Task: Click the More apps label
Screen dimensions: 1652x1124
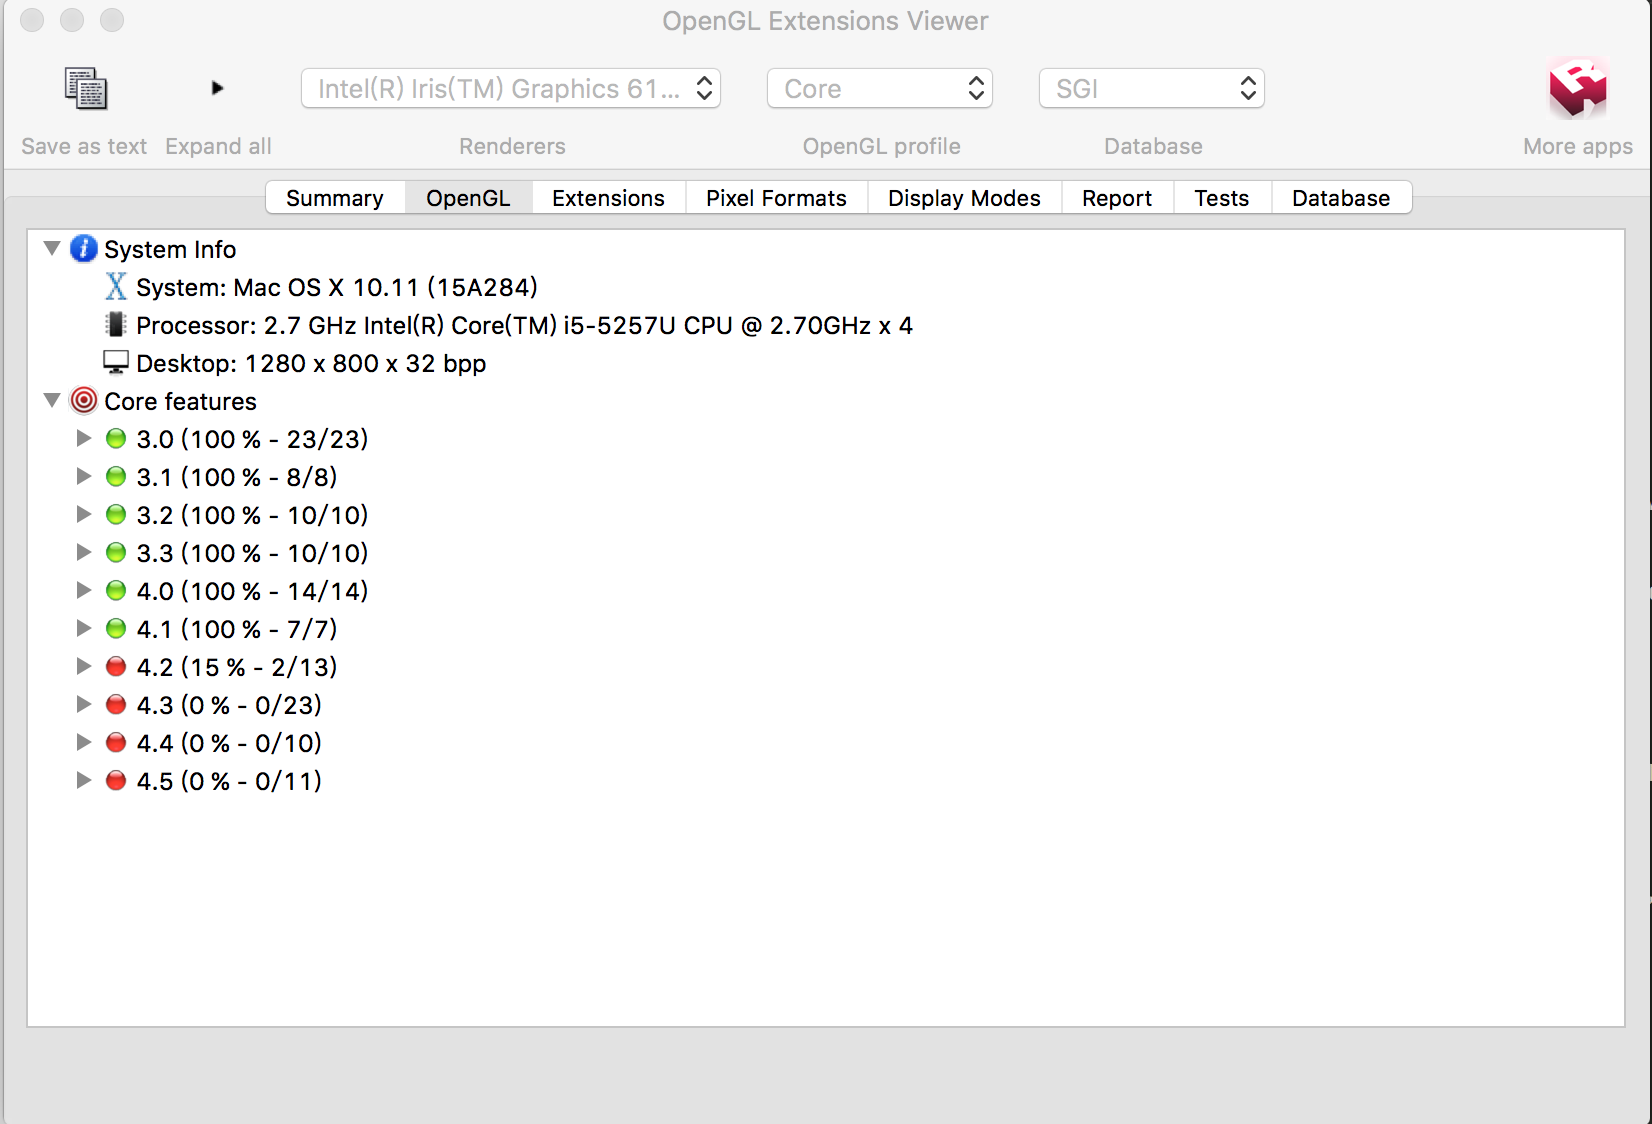Action: [x=1578, y=147]
